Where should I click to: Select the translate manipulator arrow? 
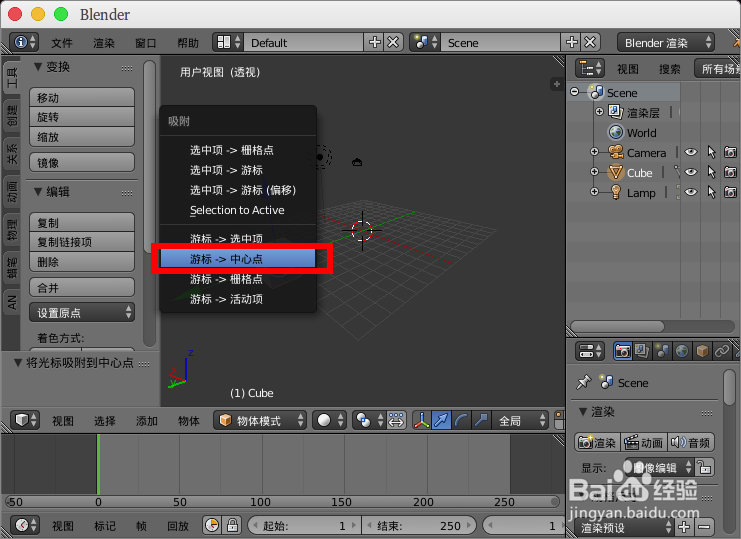441,420
